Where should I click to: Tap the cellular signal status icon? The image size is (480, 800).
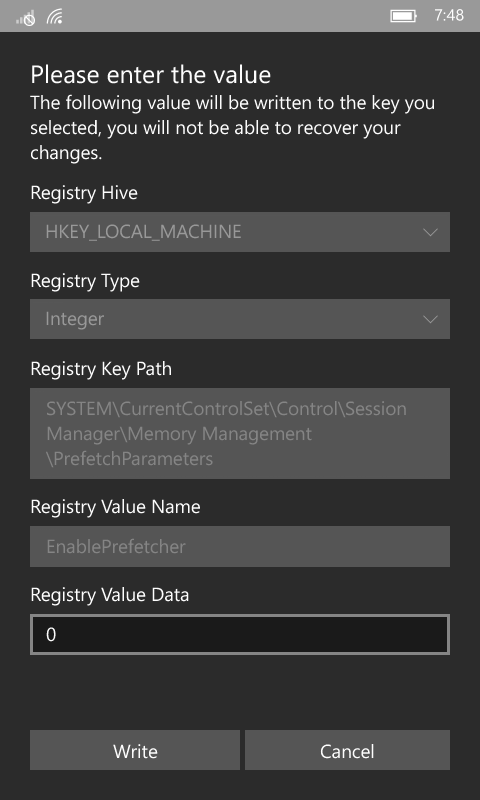tap(26, 17)
